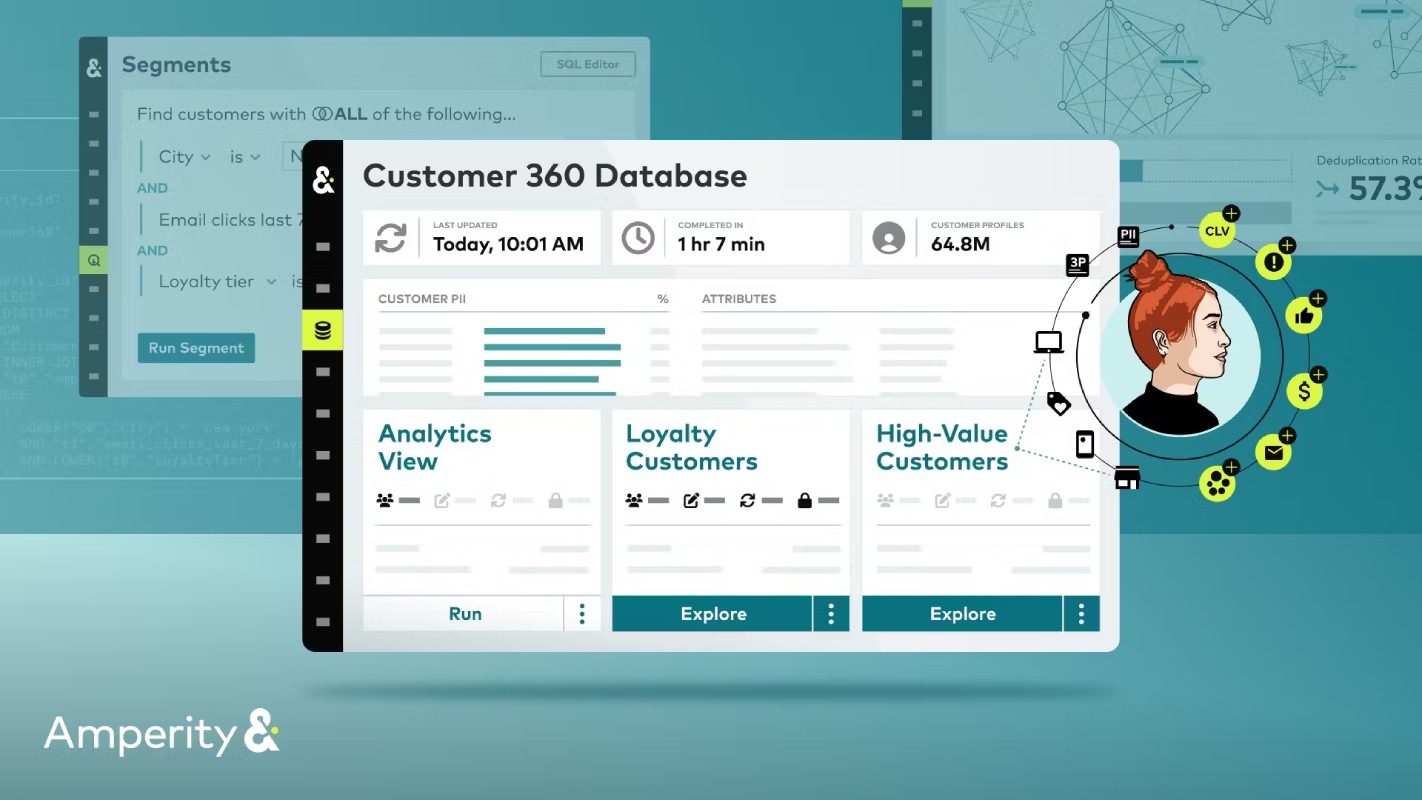Viewport: 1422px width, 800px height.
Task: Click the lock icon in High-Value Customers card
Action: (1054, 500)
